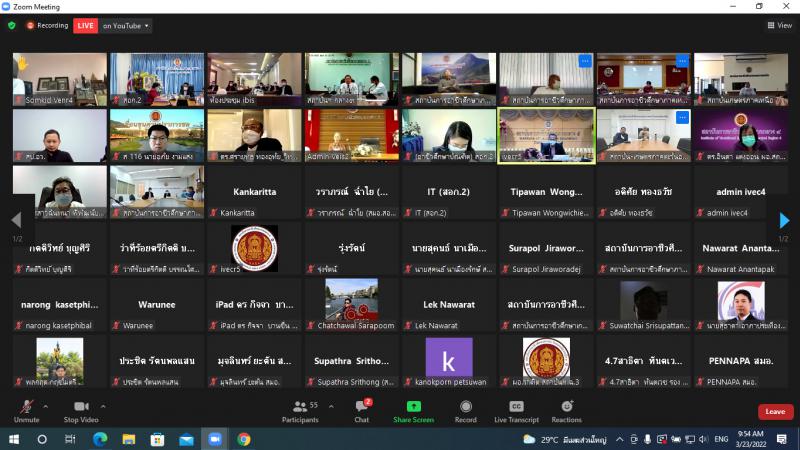The width and height of the screenshot is (800, 450).
Task: Click the volume speaker tray icon
Action: pyautogui.click(x=704, y=439)
